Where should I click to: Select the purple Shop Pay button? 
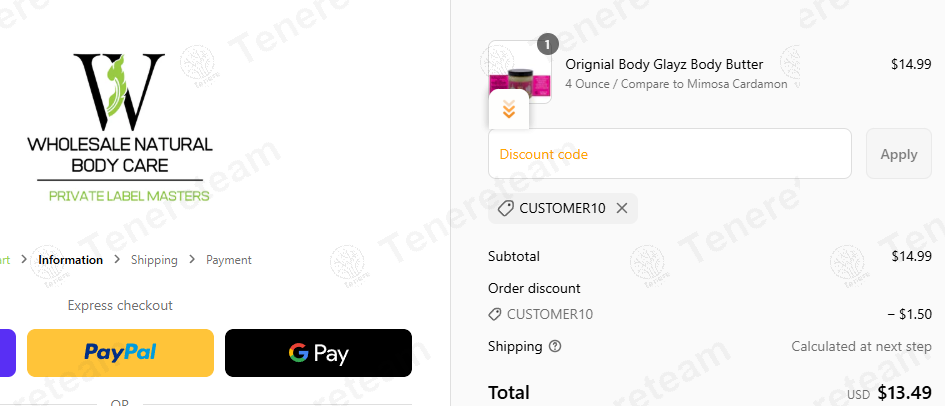7,353
